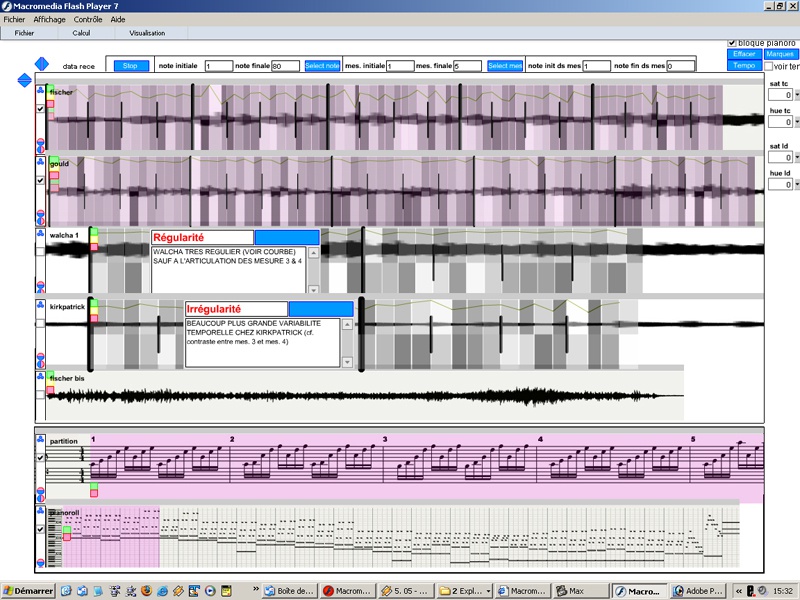Click the green marker square on fischer track
The image size is (800, 600).
point(51,91)
